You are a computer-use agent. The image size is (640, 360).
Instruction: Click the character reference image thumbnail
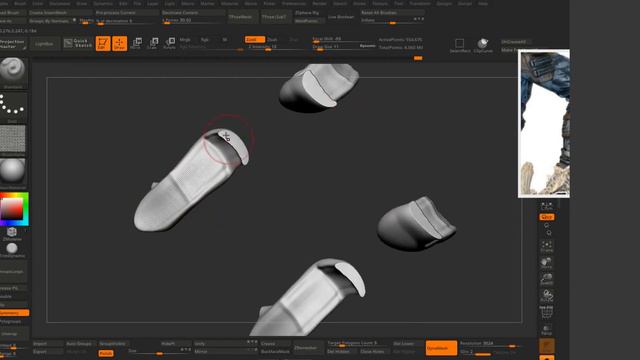(544, 124)
